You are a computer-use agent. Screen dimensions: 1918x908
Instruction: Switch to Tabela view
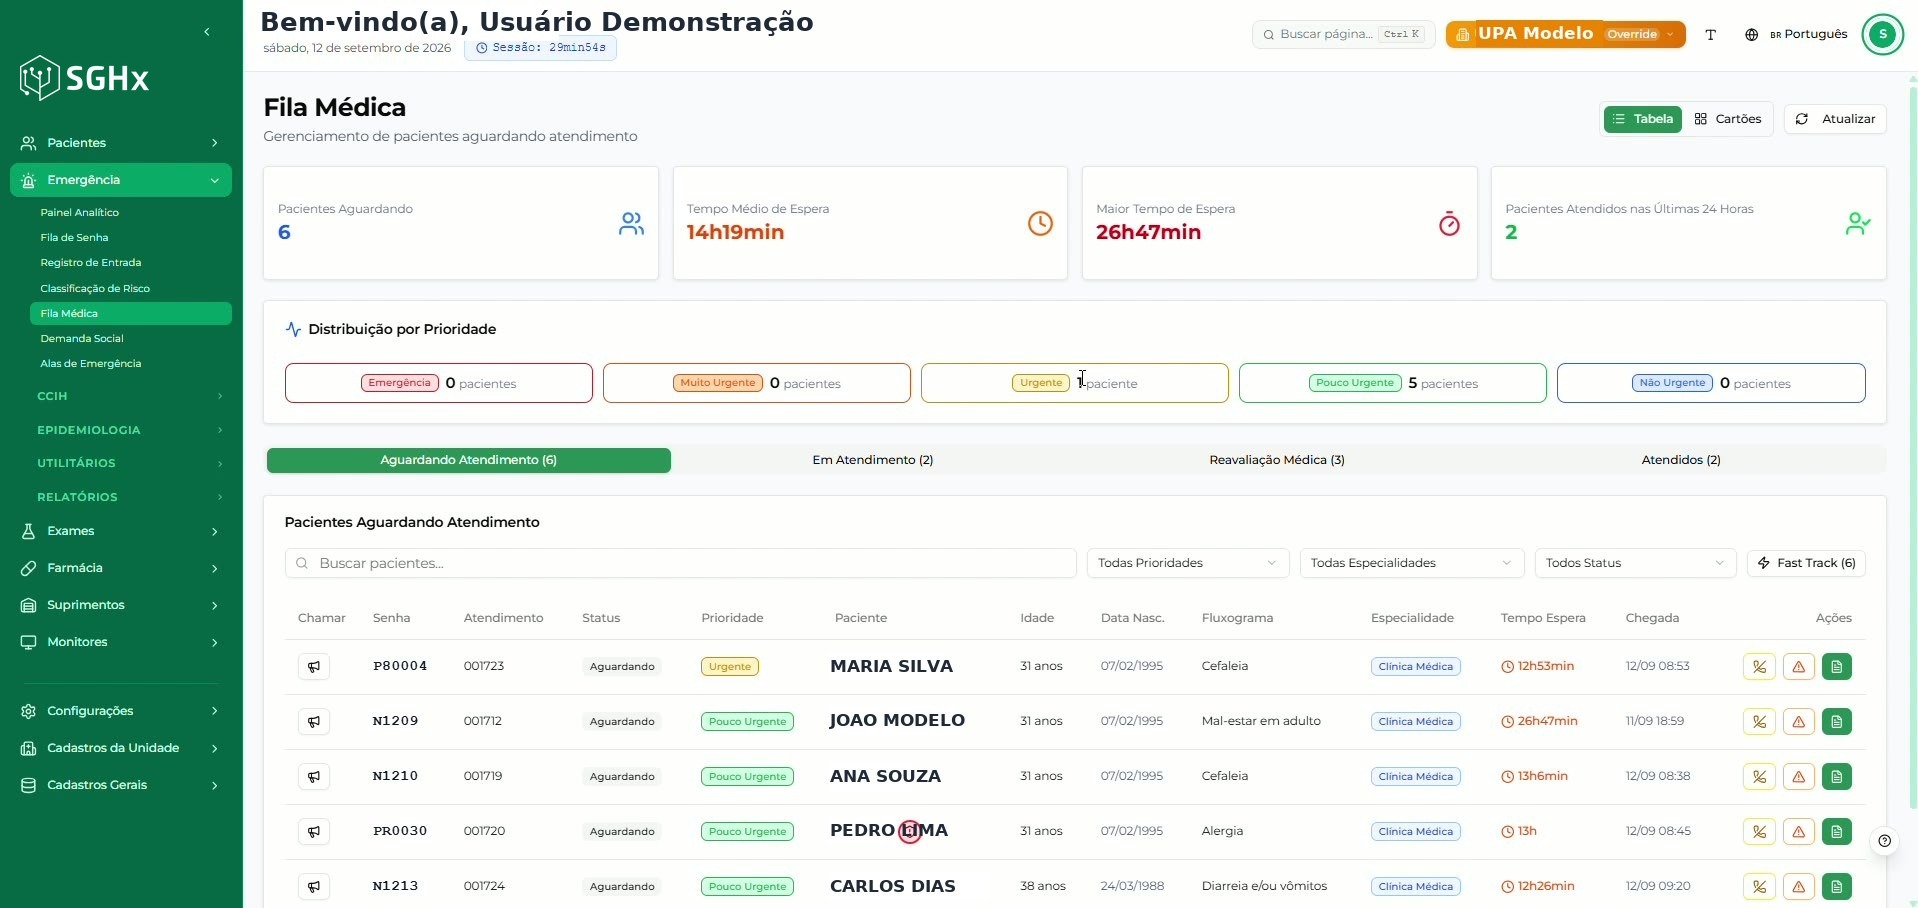pyautogui.click(x=1643, y=119)
